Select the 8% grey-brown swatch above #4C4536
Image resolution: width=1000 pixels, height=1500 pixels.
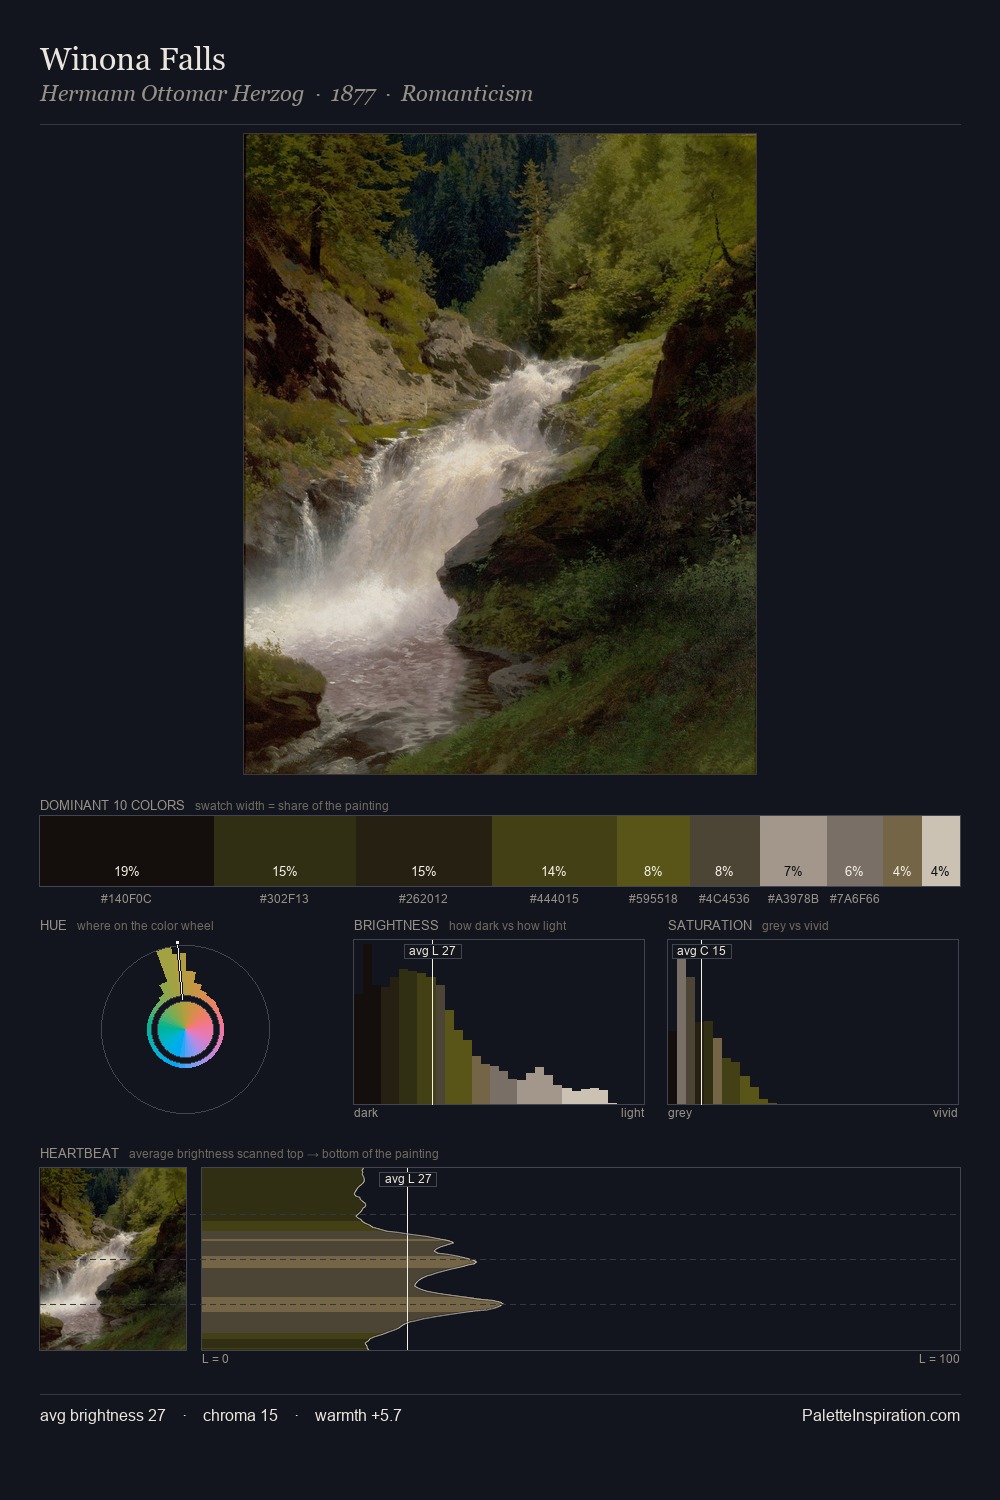pyautogui.click(x=725, y=851)
